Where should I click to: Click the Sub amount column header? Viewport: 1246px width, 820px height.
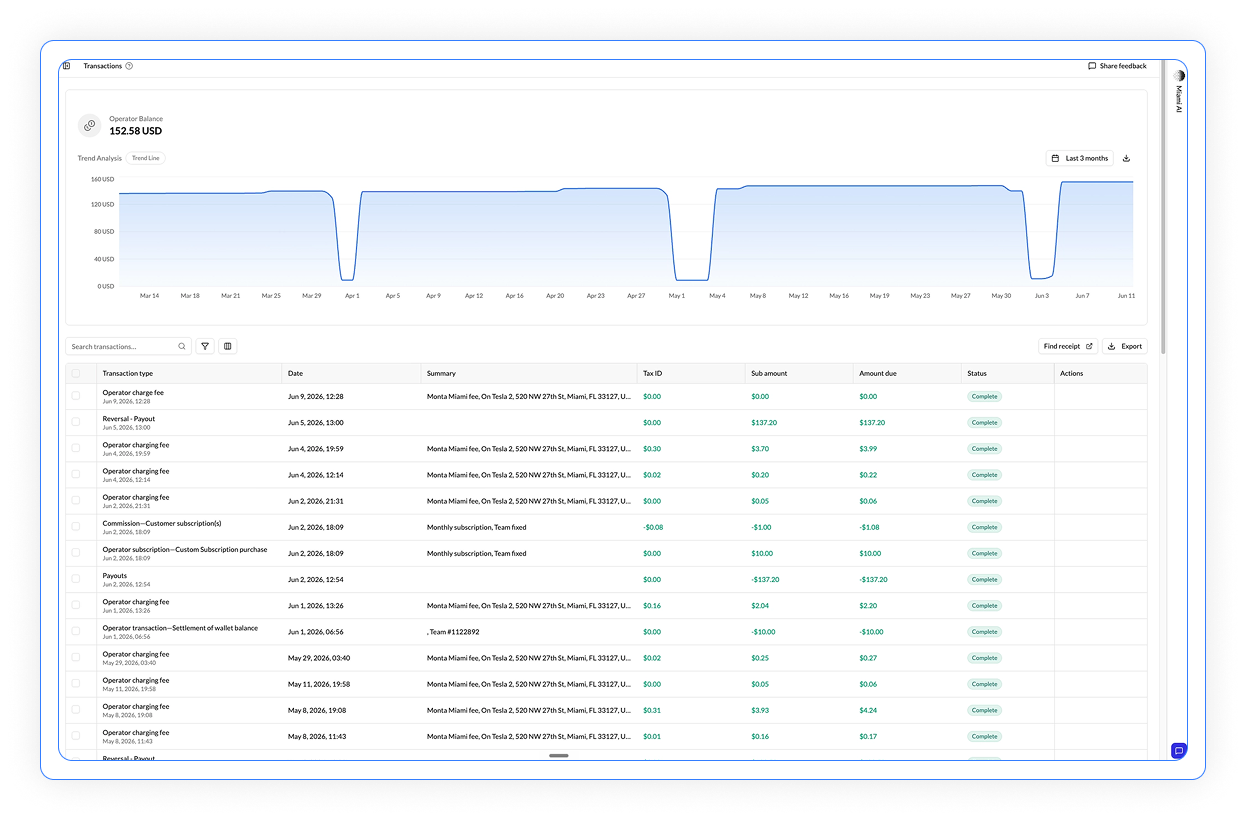pos(769,373)
